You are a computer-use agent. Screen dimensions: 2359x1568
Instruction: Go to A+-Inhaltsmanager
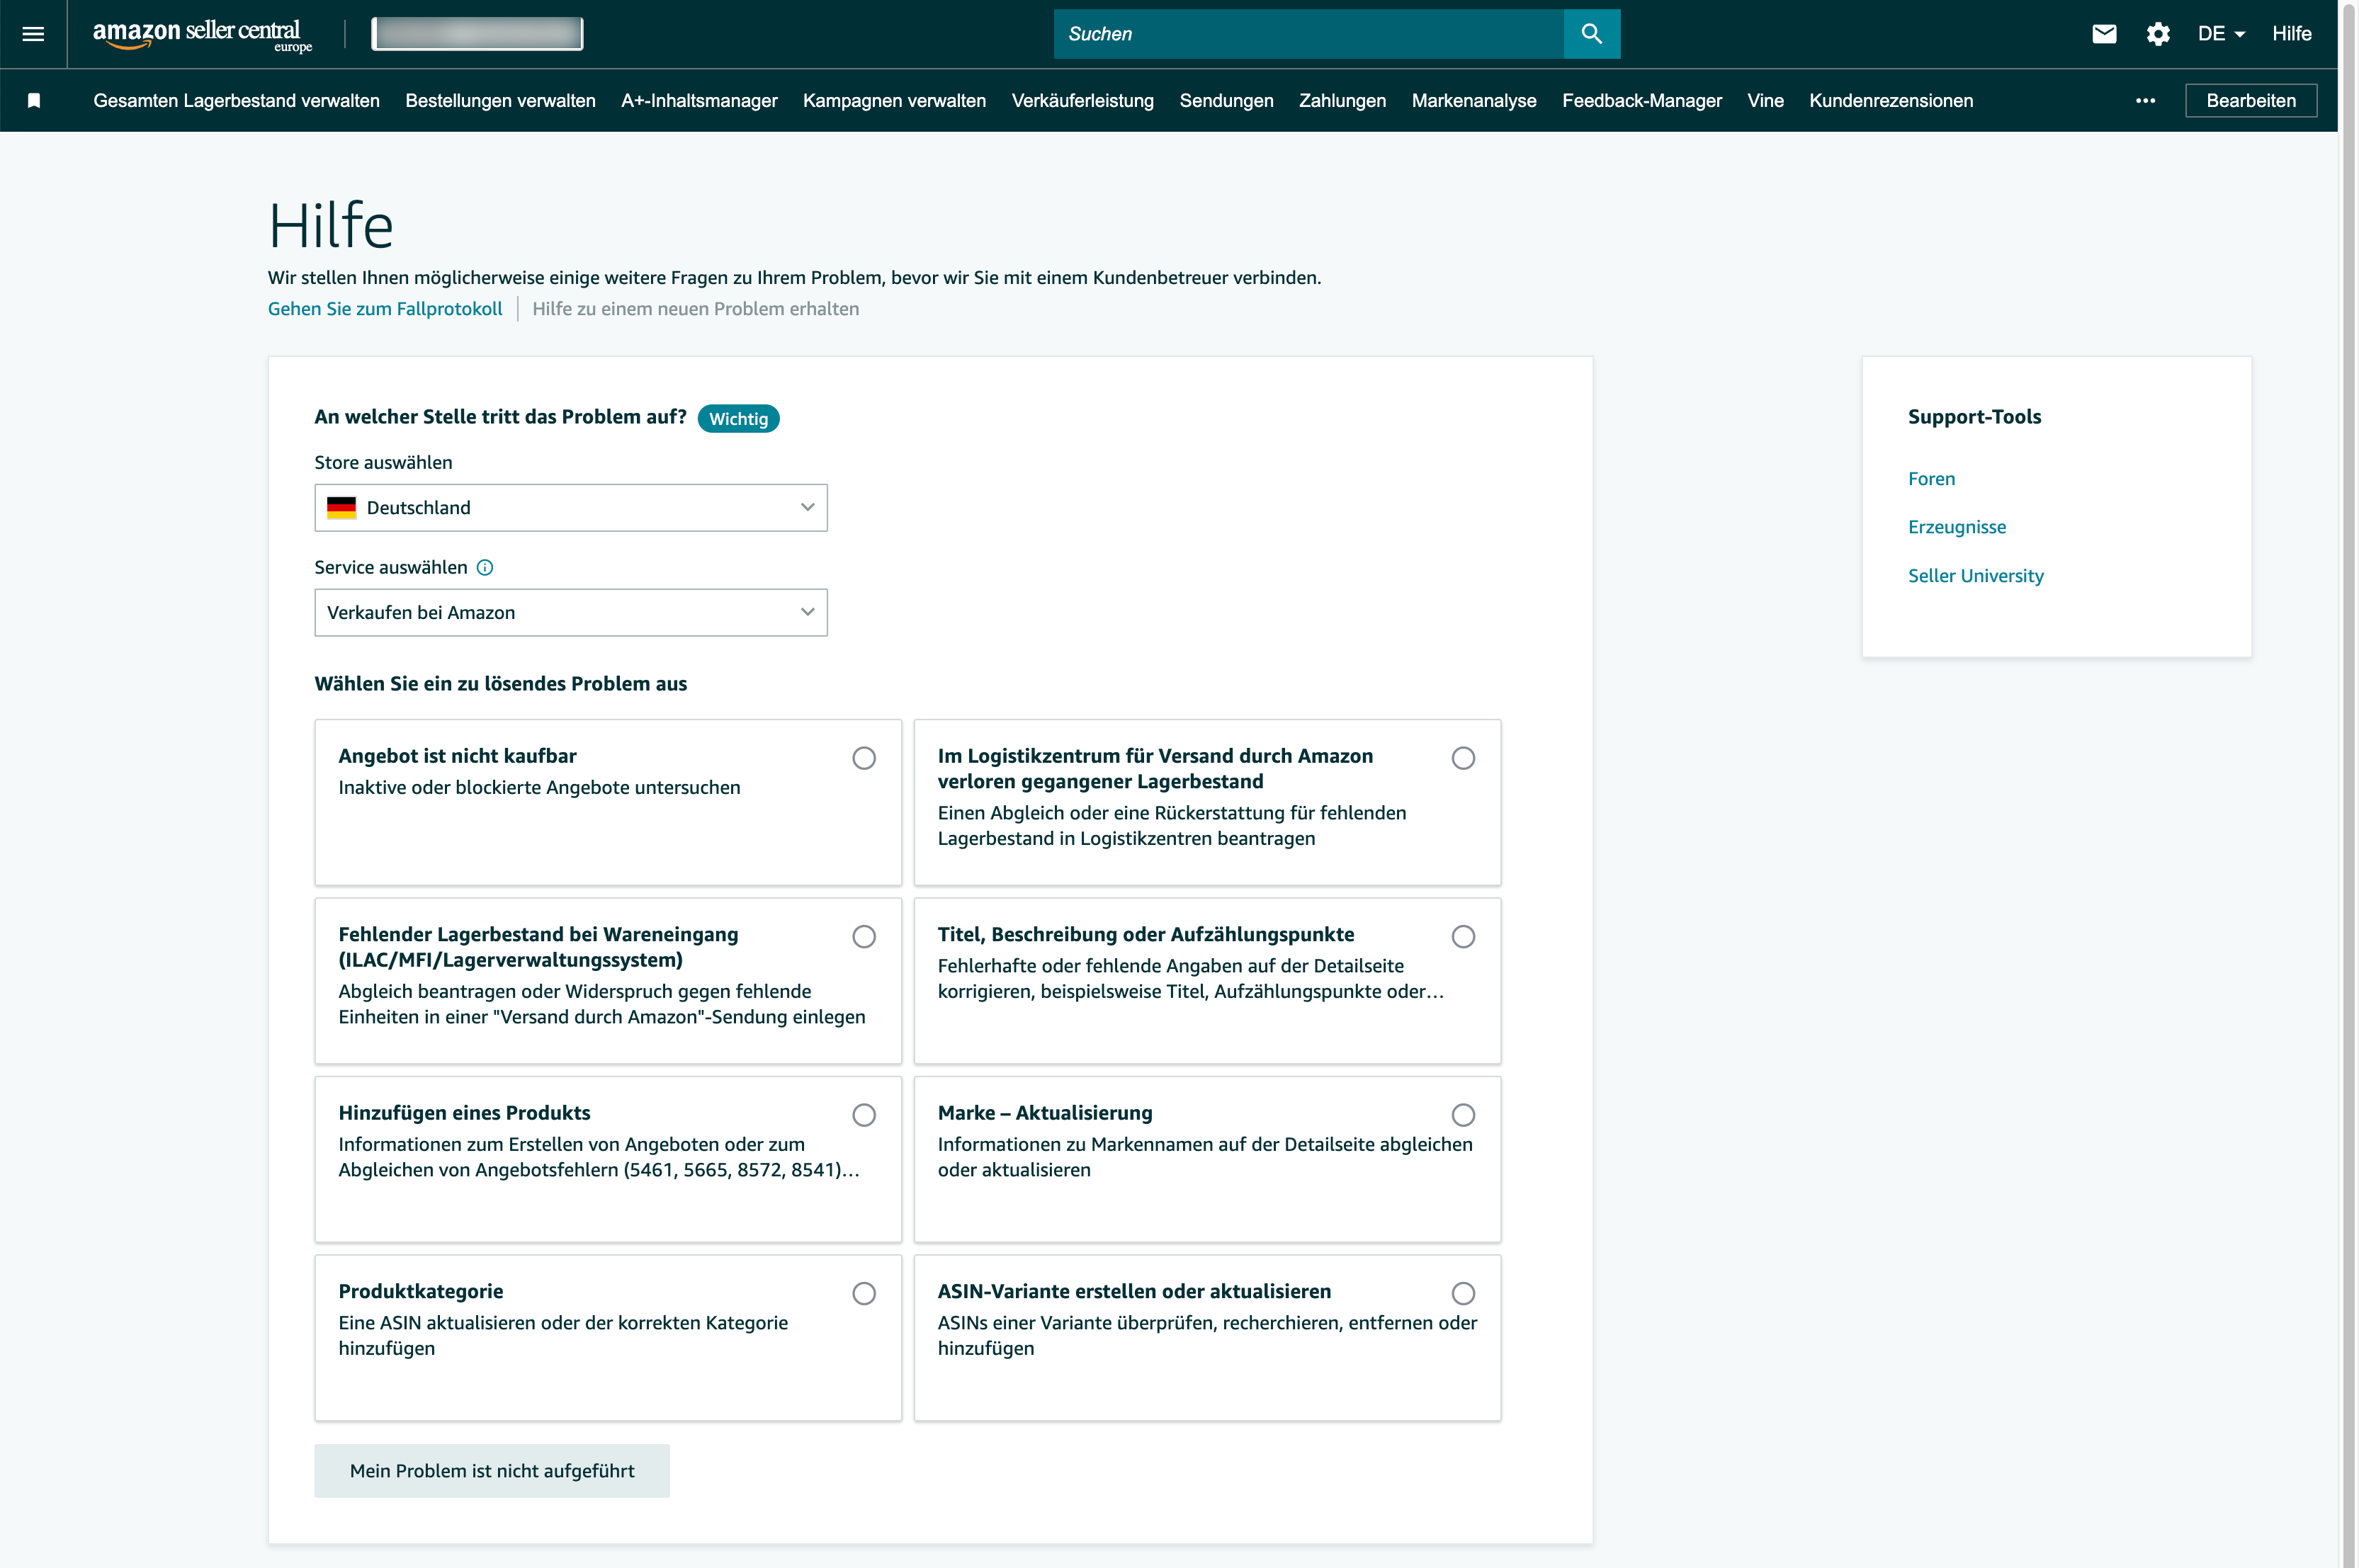coord(699,100)
